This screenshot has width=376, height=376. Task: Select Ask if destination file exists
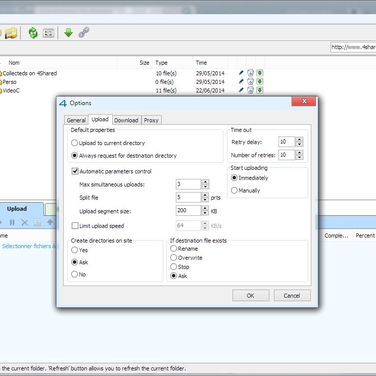(x=178, y=276)
